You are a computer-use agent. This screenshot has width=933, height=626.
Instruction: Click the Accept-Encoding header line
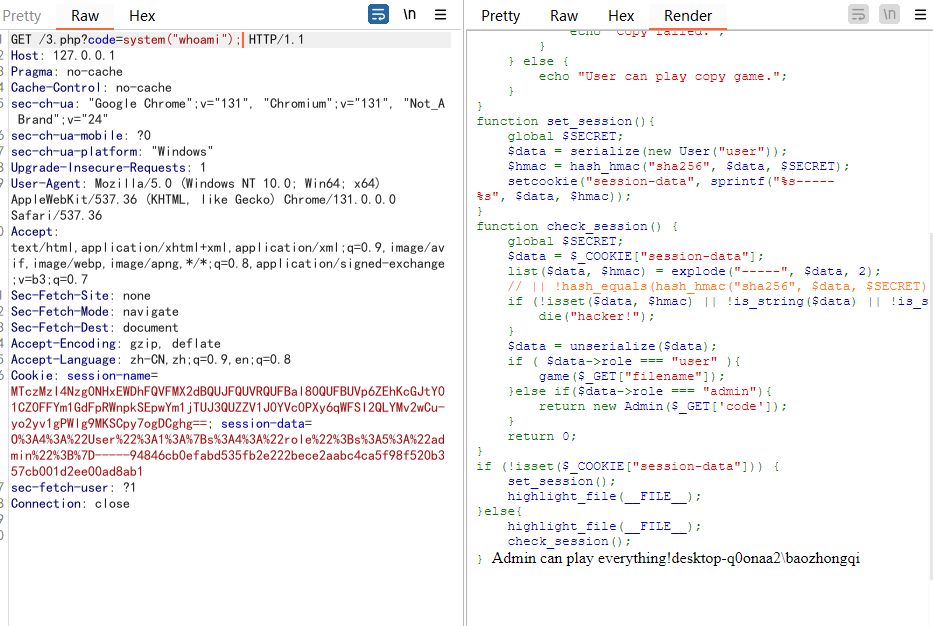coord(115,344)
